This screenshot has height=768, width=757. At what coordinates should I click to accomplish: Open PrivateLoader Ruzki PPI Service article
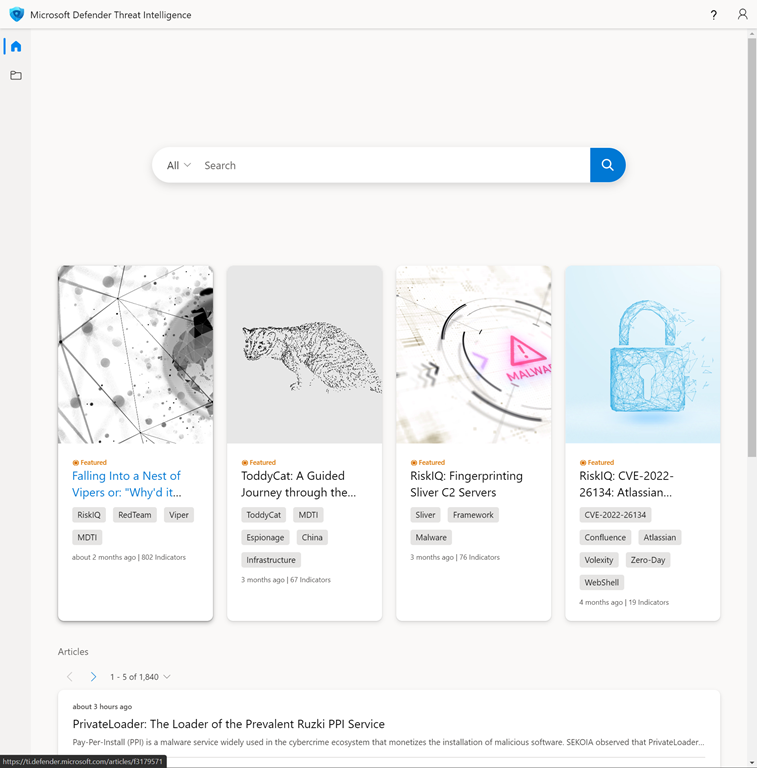(228, 724)
